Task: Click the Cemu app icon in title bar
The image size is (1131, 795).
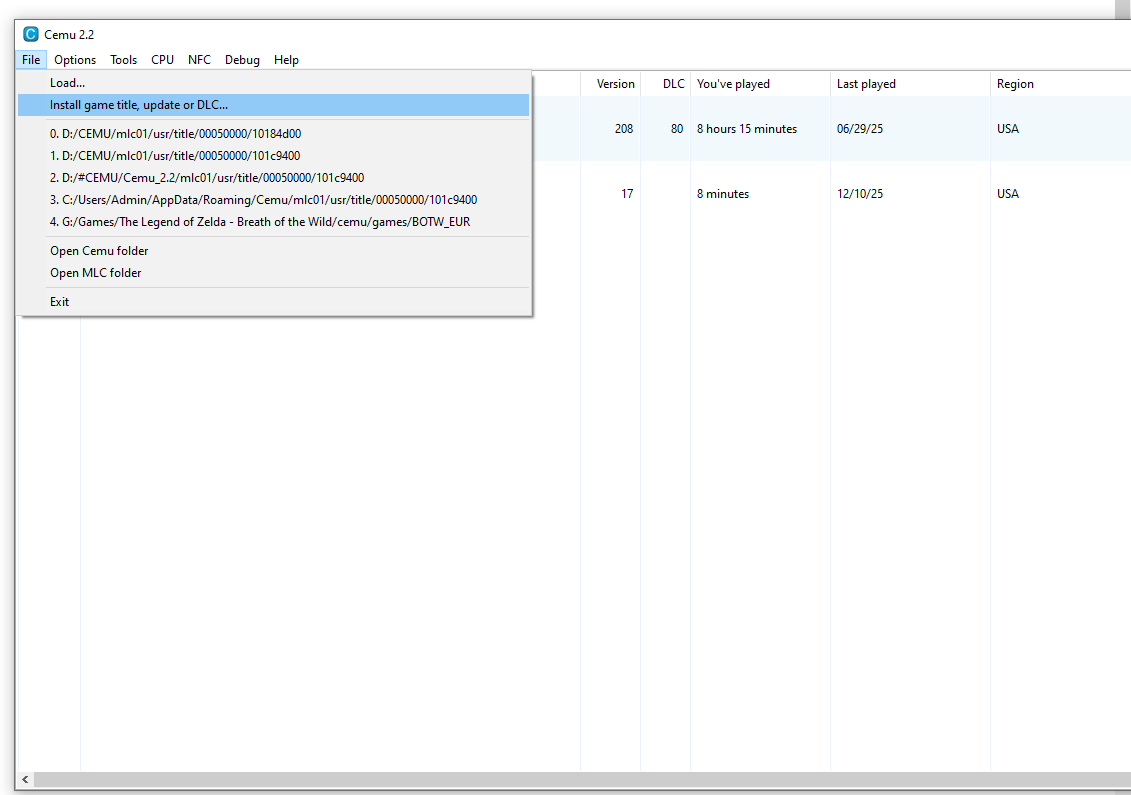Action: [x=30, y=34]
